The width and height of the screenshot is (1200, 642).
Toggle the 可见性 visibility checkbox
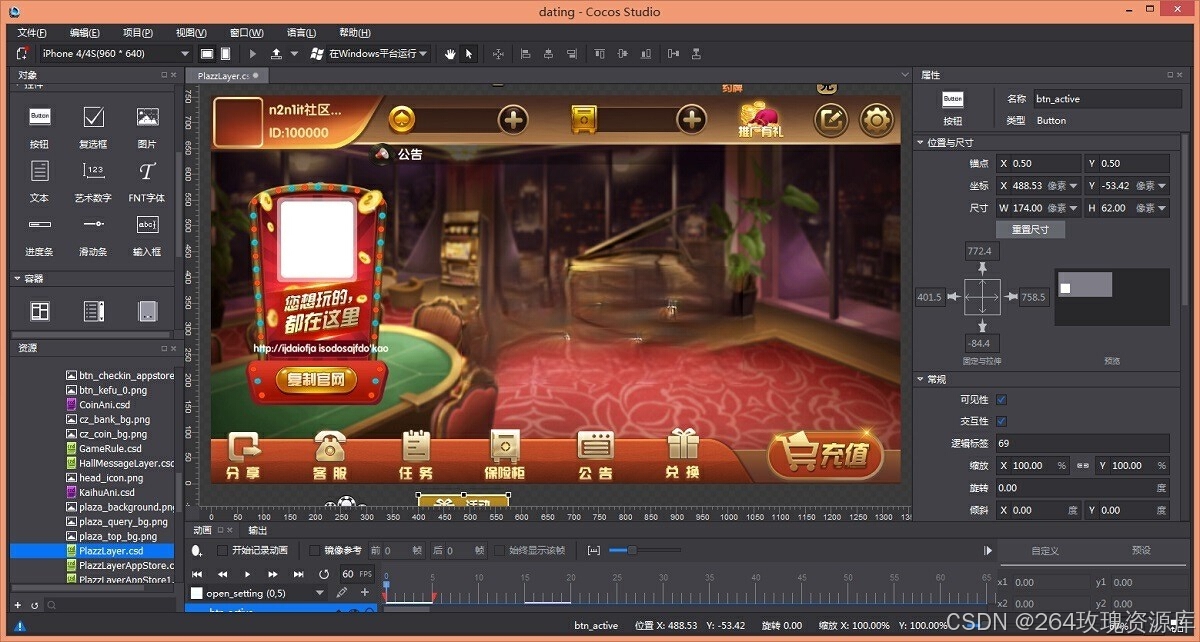click(1001, 399)
